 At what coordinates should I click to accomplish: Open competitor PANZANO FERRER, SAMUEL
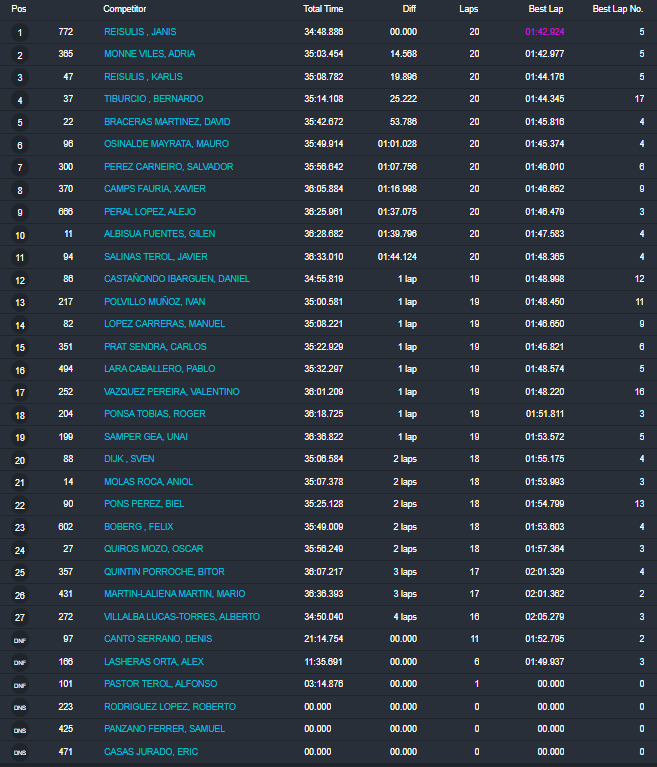[x=161, y=729]
